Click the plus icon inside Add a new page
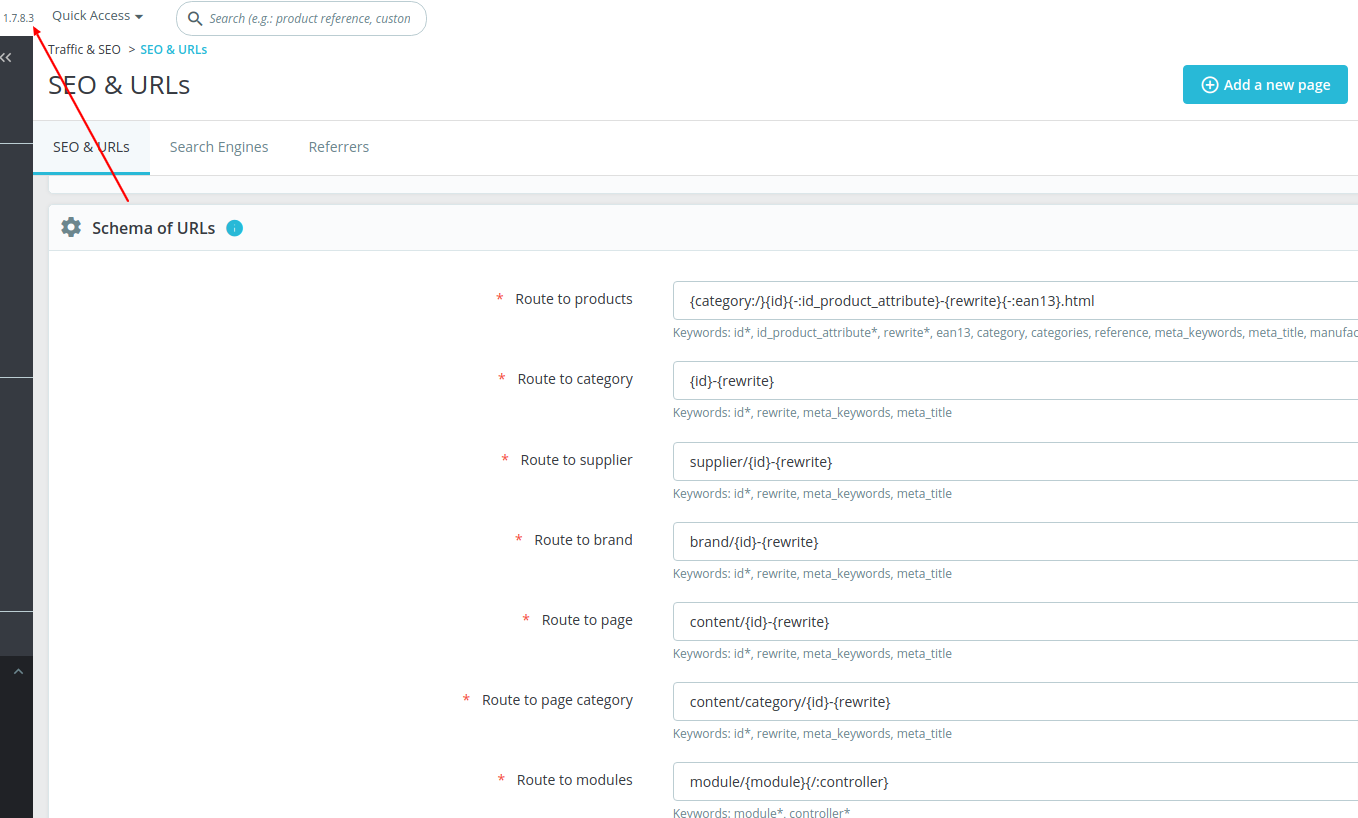Viewport: 1358px width, 818px height. [1209, 84]
